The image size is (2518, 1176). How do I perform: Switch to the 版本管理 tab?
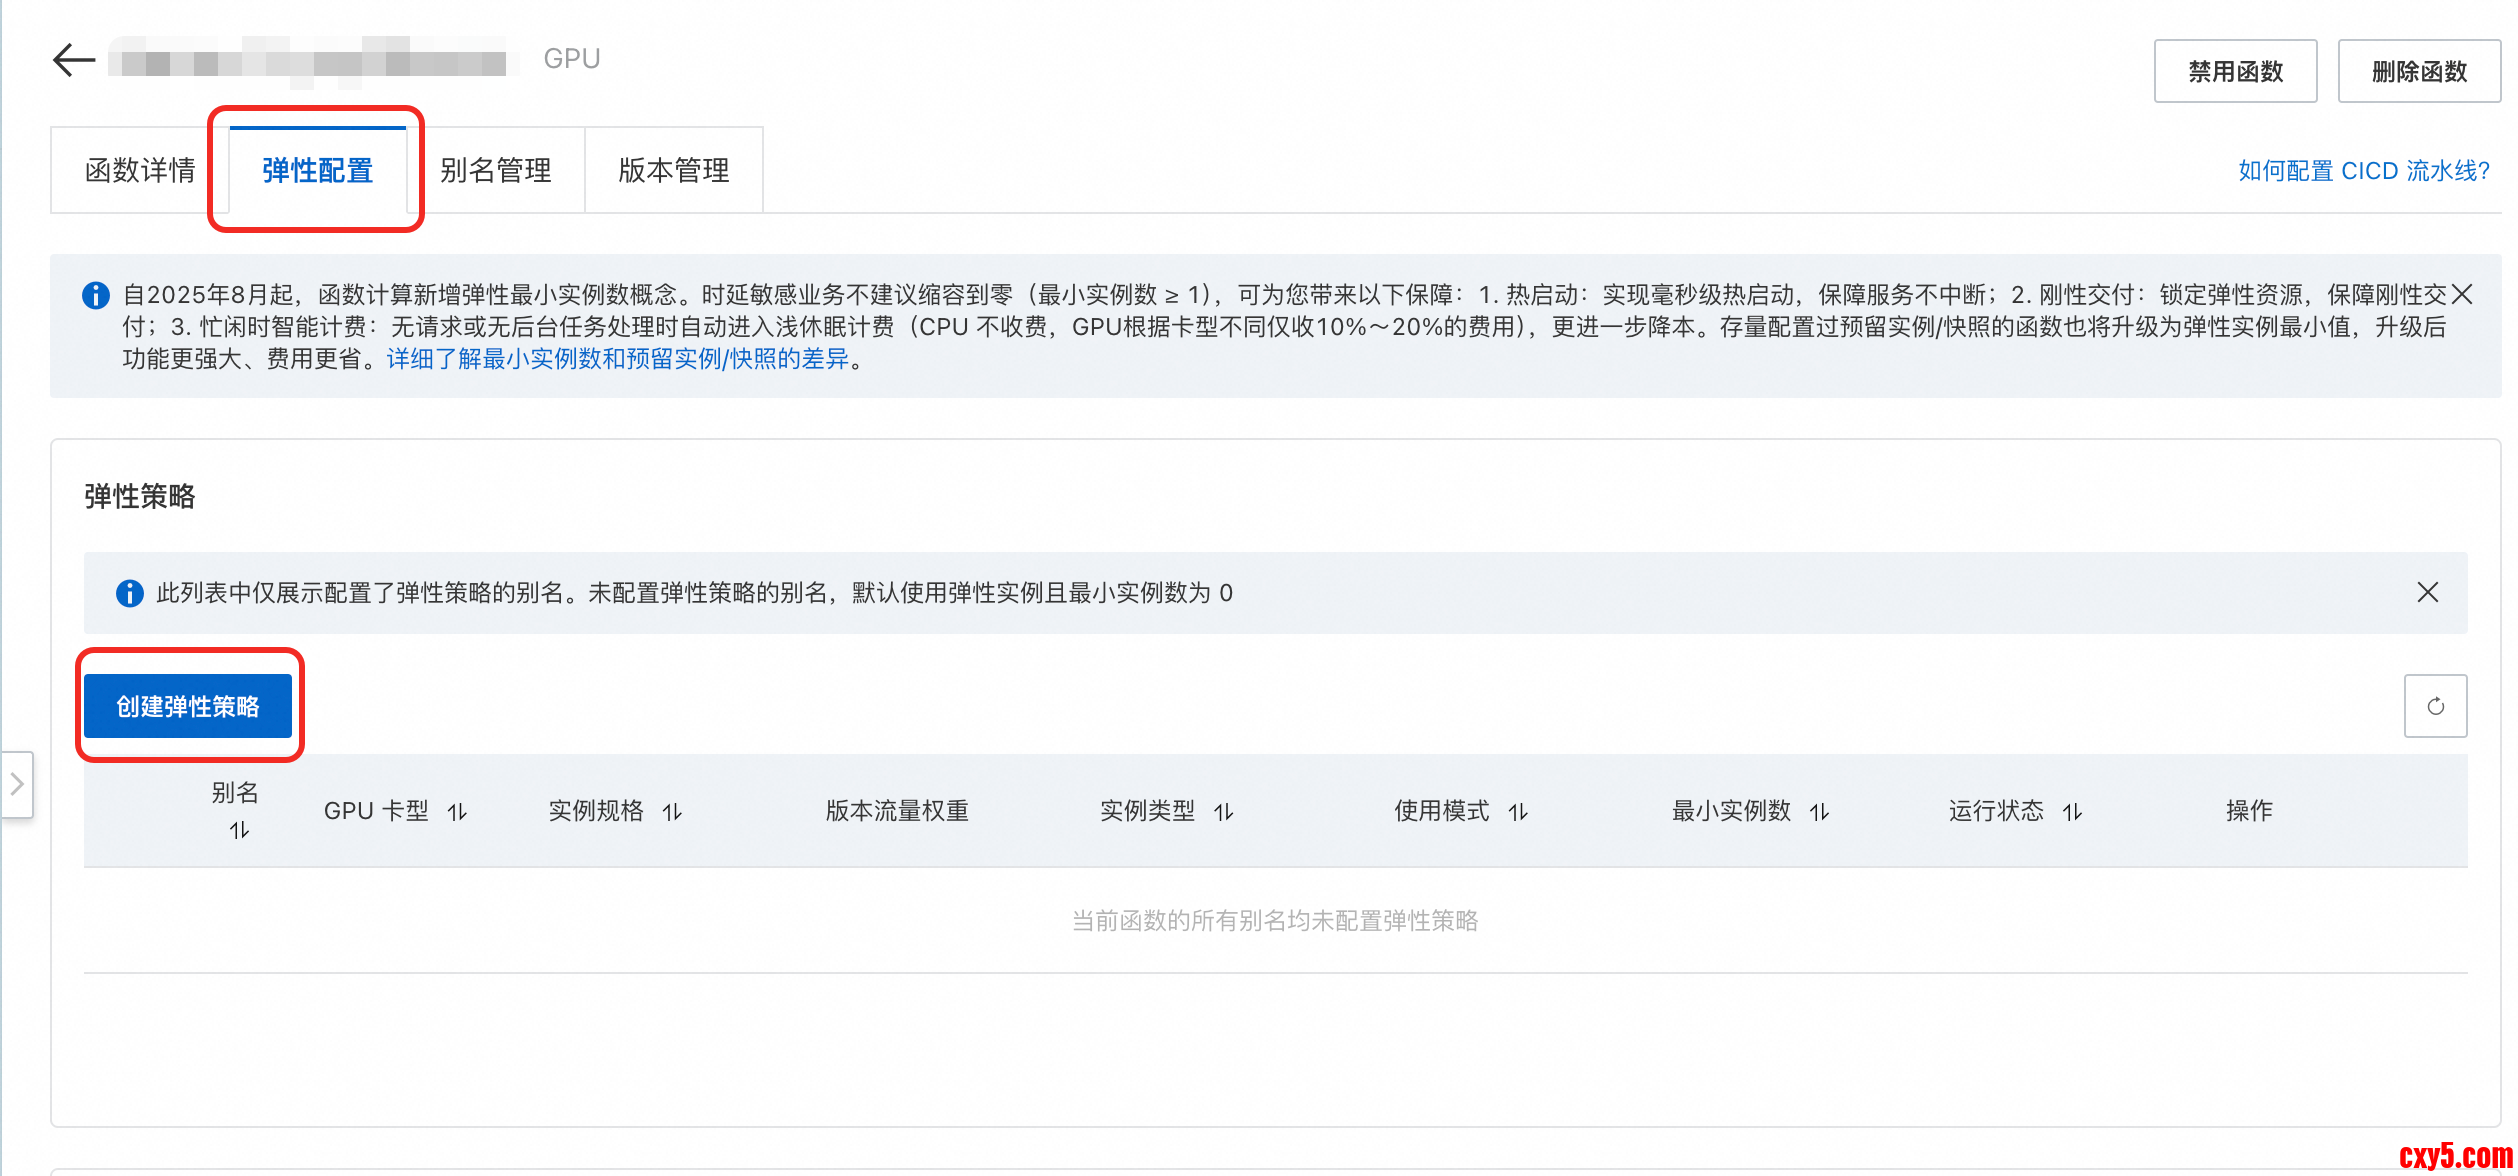tap(673, 171)
